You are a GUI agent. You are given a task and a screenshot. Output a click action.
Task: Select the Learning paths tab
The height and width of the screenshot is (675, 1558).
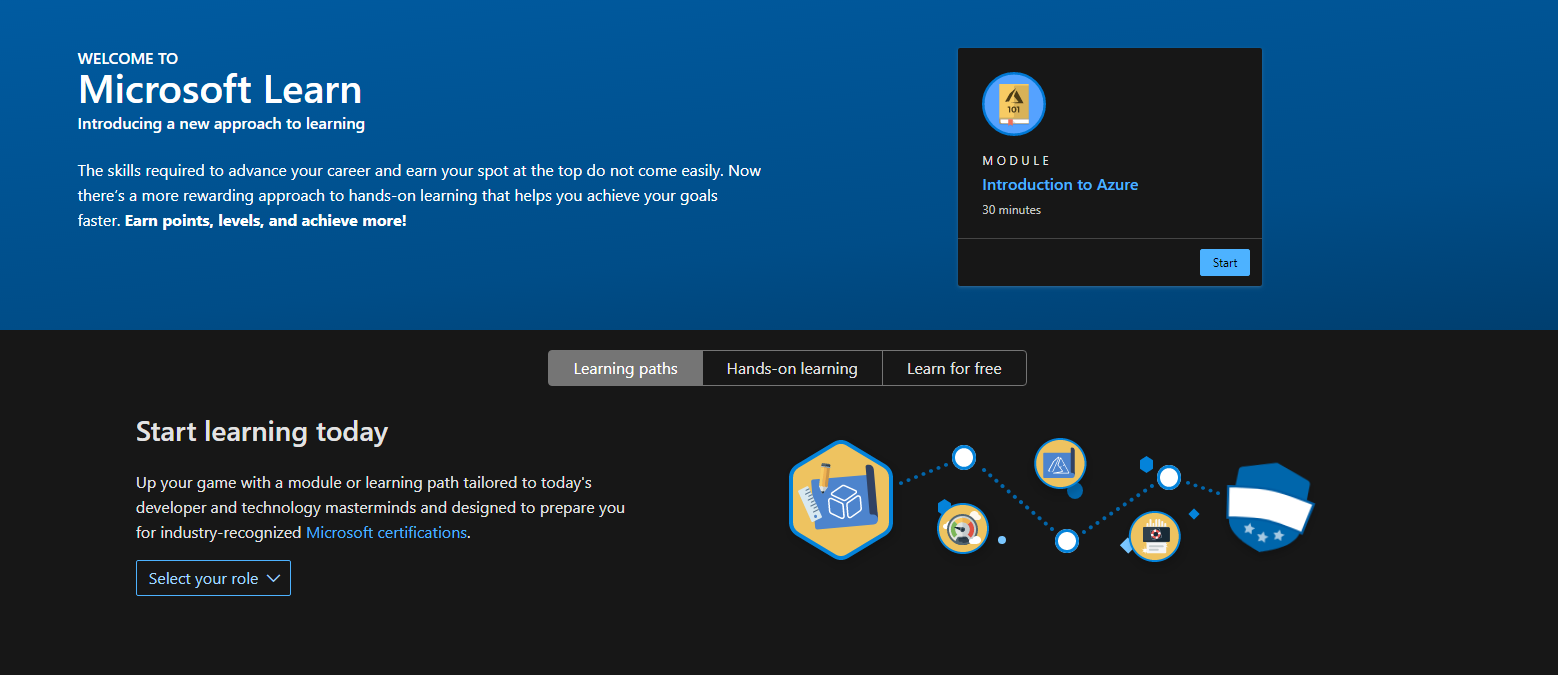click(x=625, y=367)
